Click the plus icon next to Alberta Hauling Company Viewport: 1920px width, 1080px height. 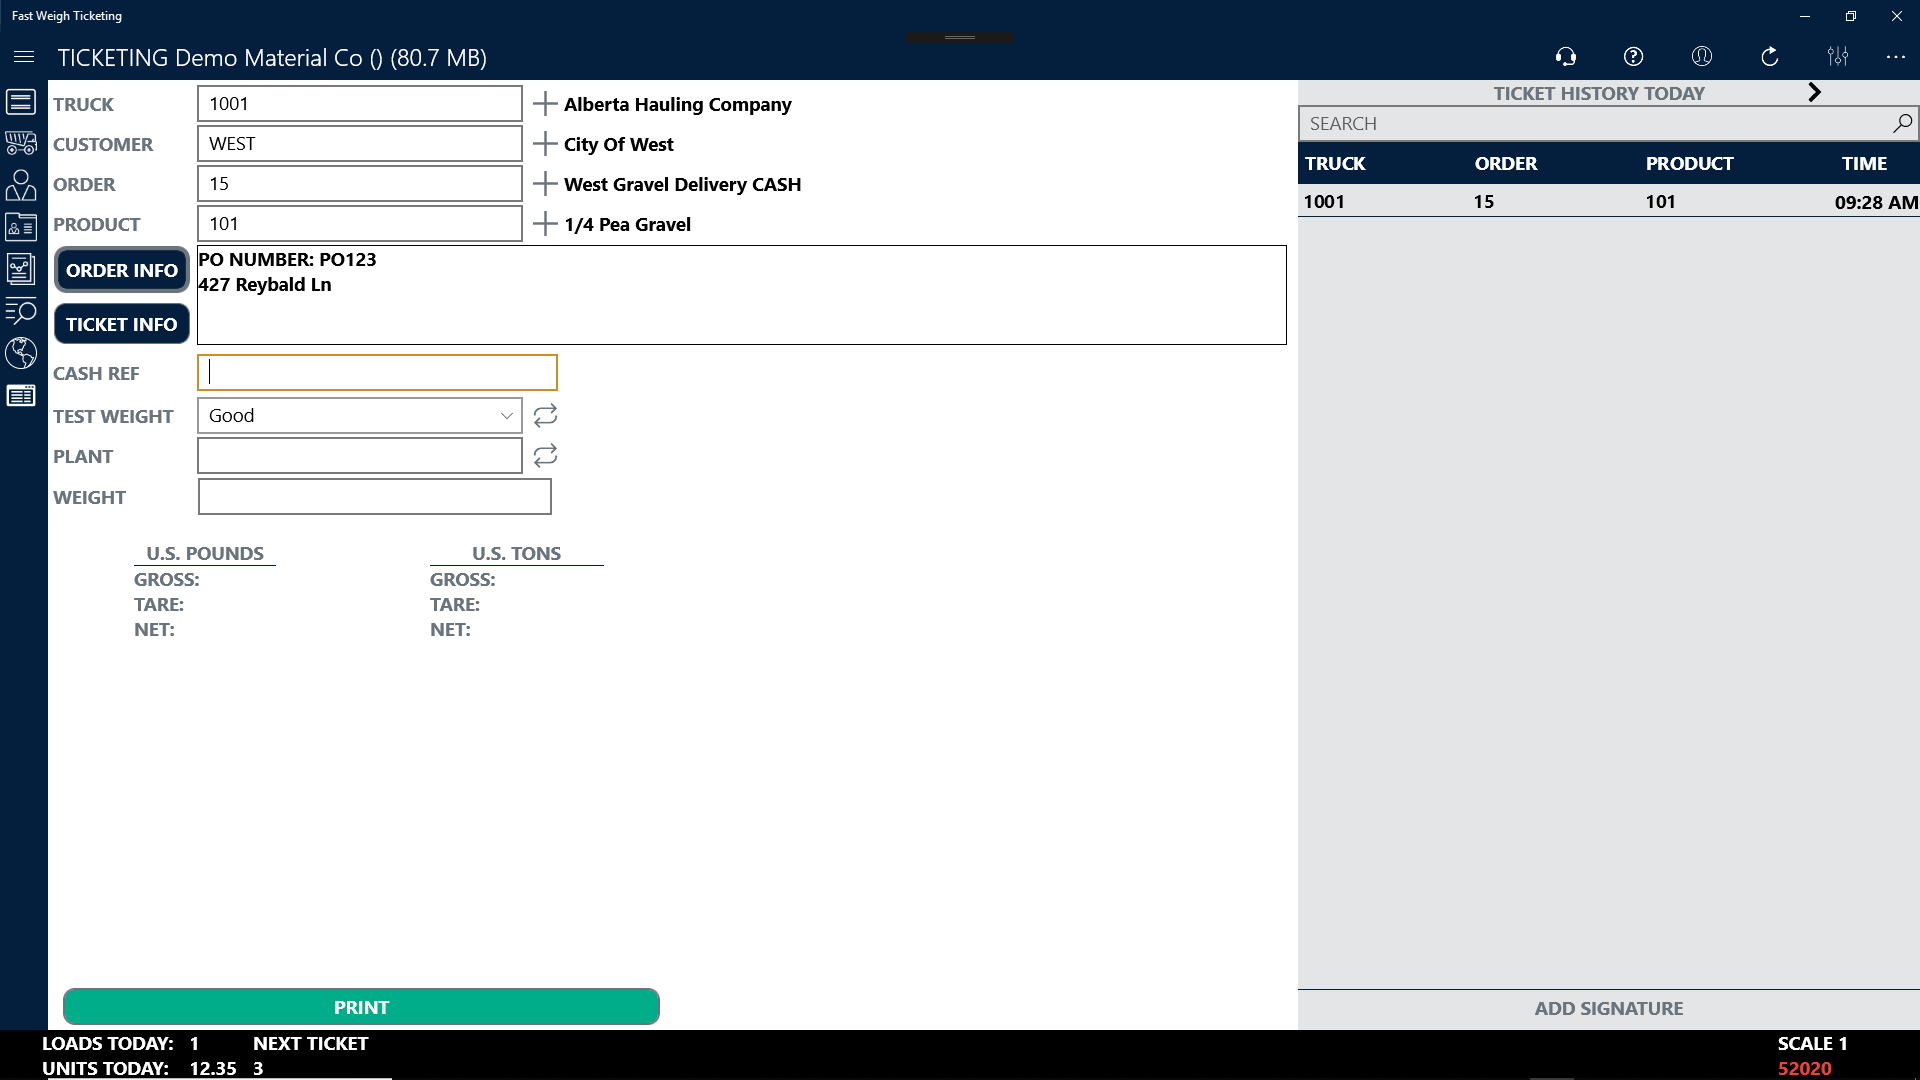coord(545,104)
